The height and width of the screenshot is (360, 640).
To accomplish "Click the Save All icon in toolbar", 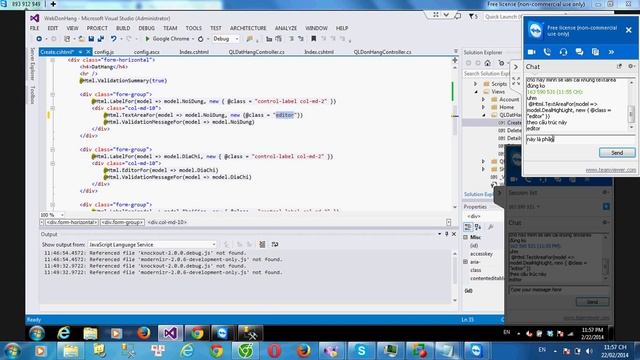I will coord(101,39).
